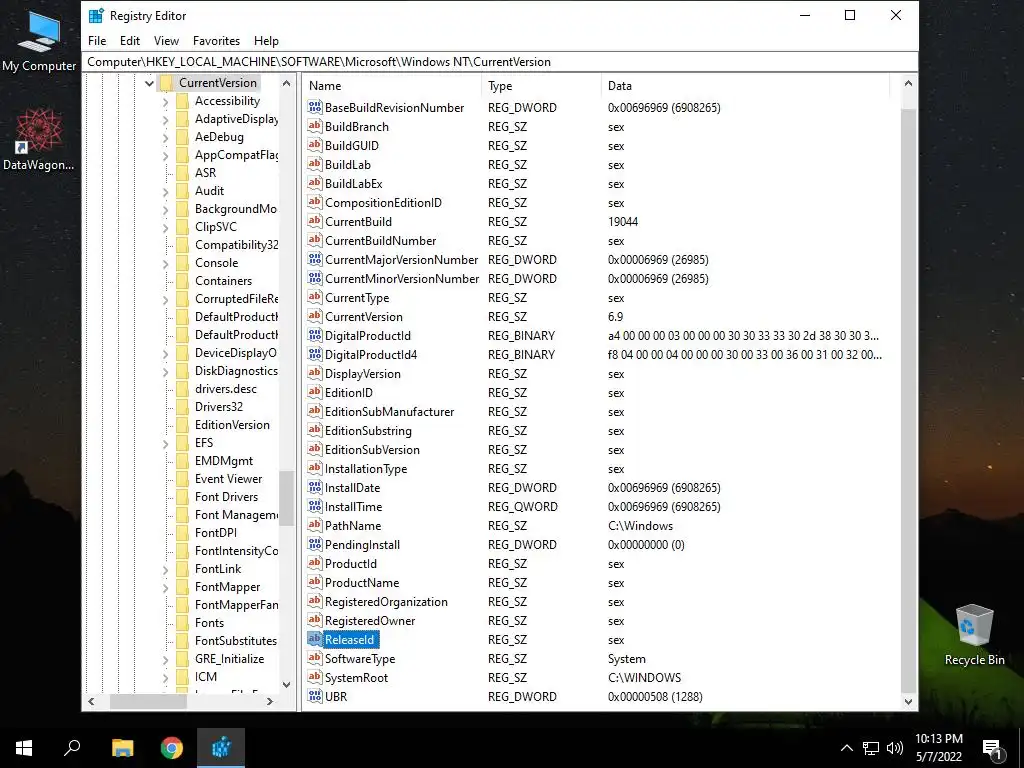Expand the EFS tree node
The height and width of the screenshot is (768, 1024).
pos(165,443)
